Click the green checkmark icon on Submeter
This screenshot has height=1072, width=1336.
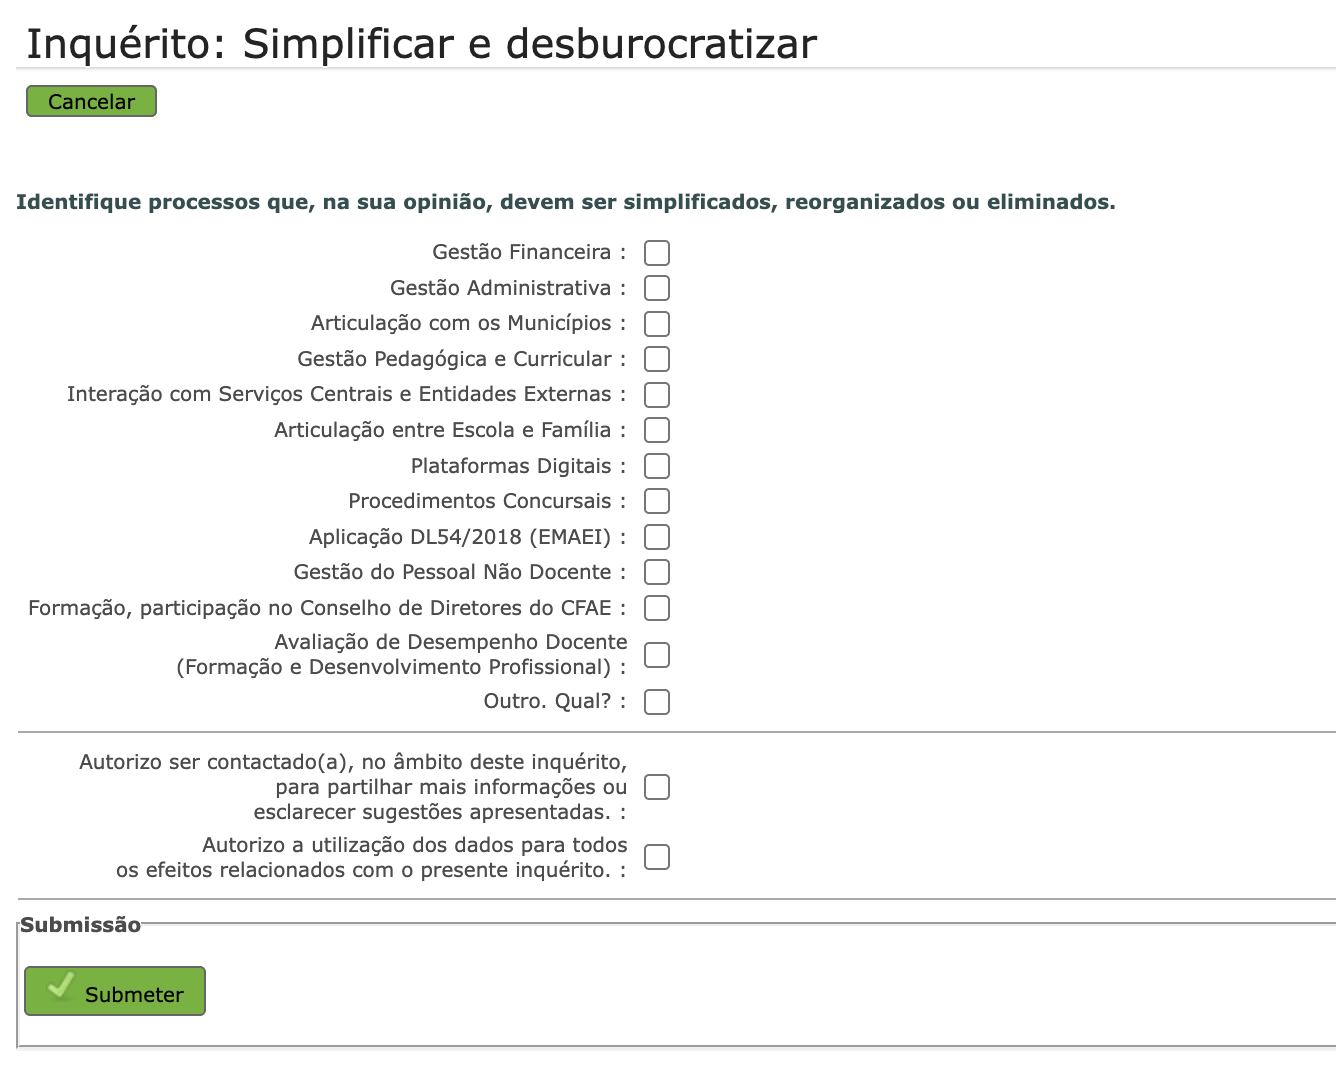60,986
